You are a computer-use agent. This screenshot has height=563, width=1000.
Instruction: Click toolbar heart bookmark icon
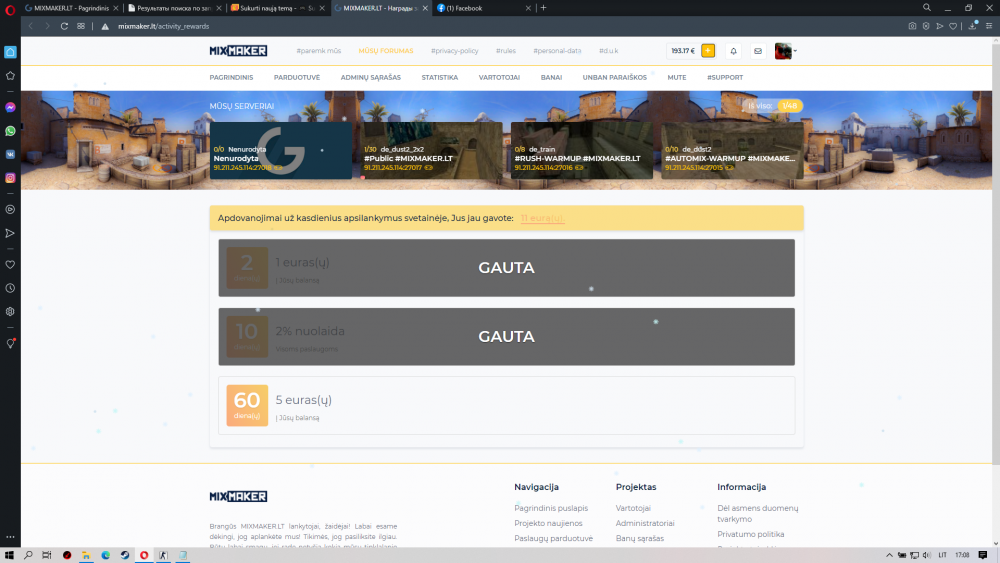(x=953, y=26)
